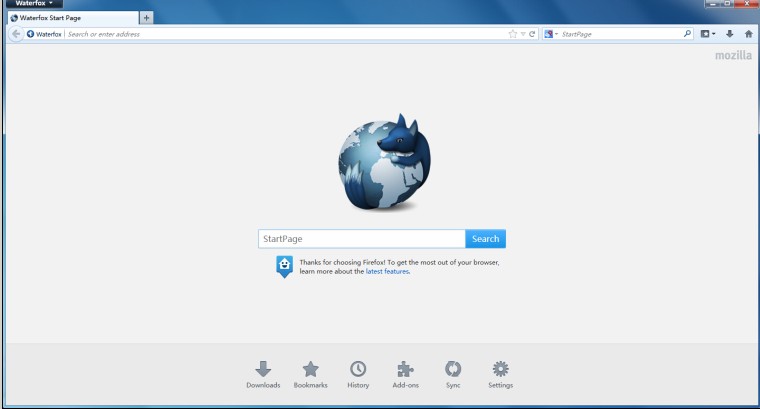Open the Waterfox application menu button

click(34, 3)
